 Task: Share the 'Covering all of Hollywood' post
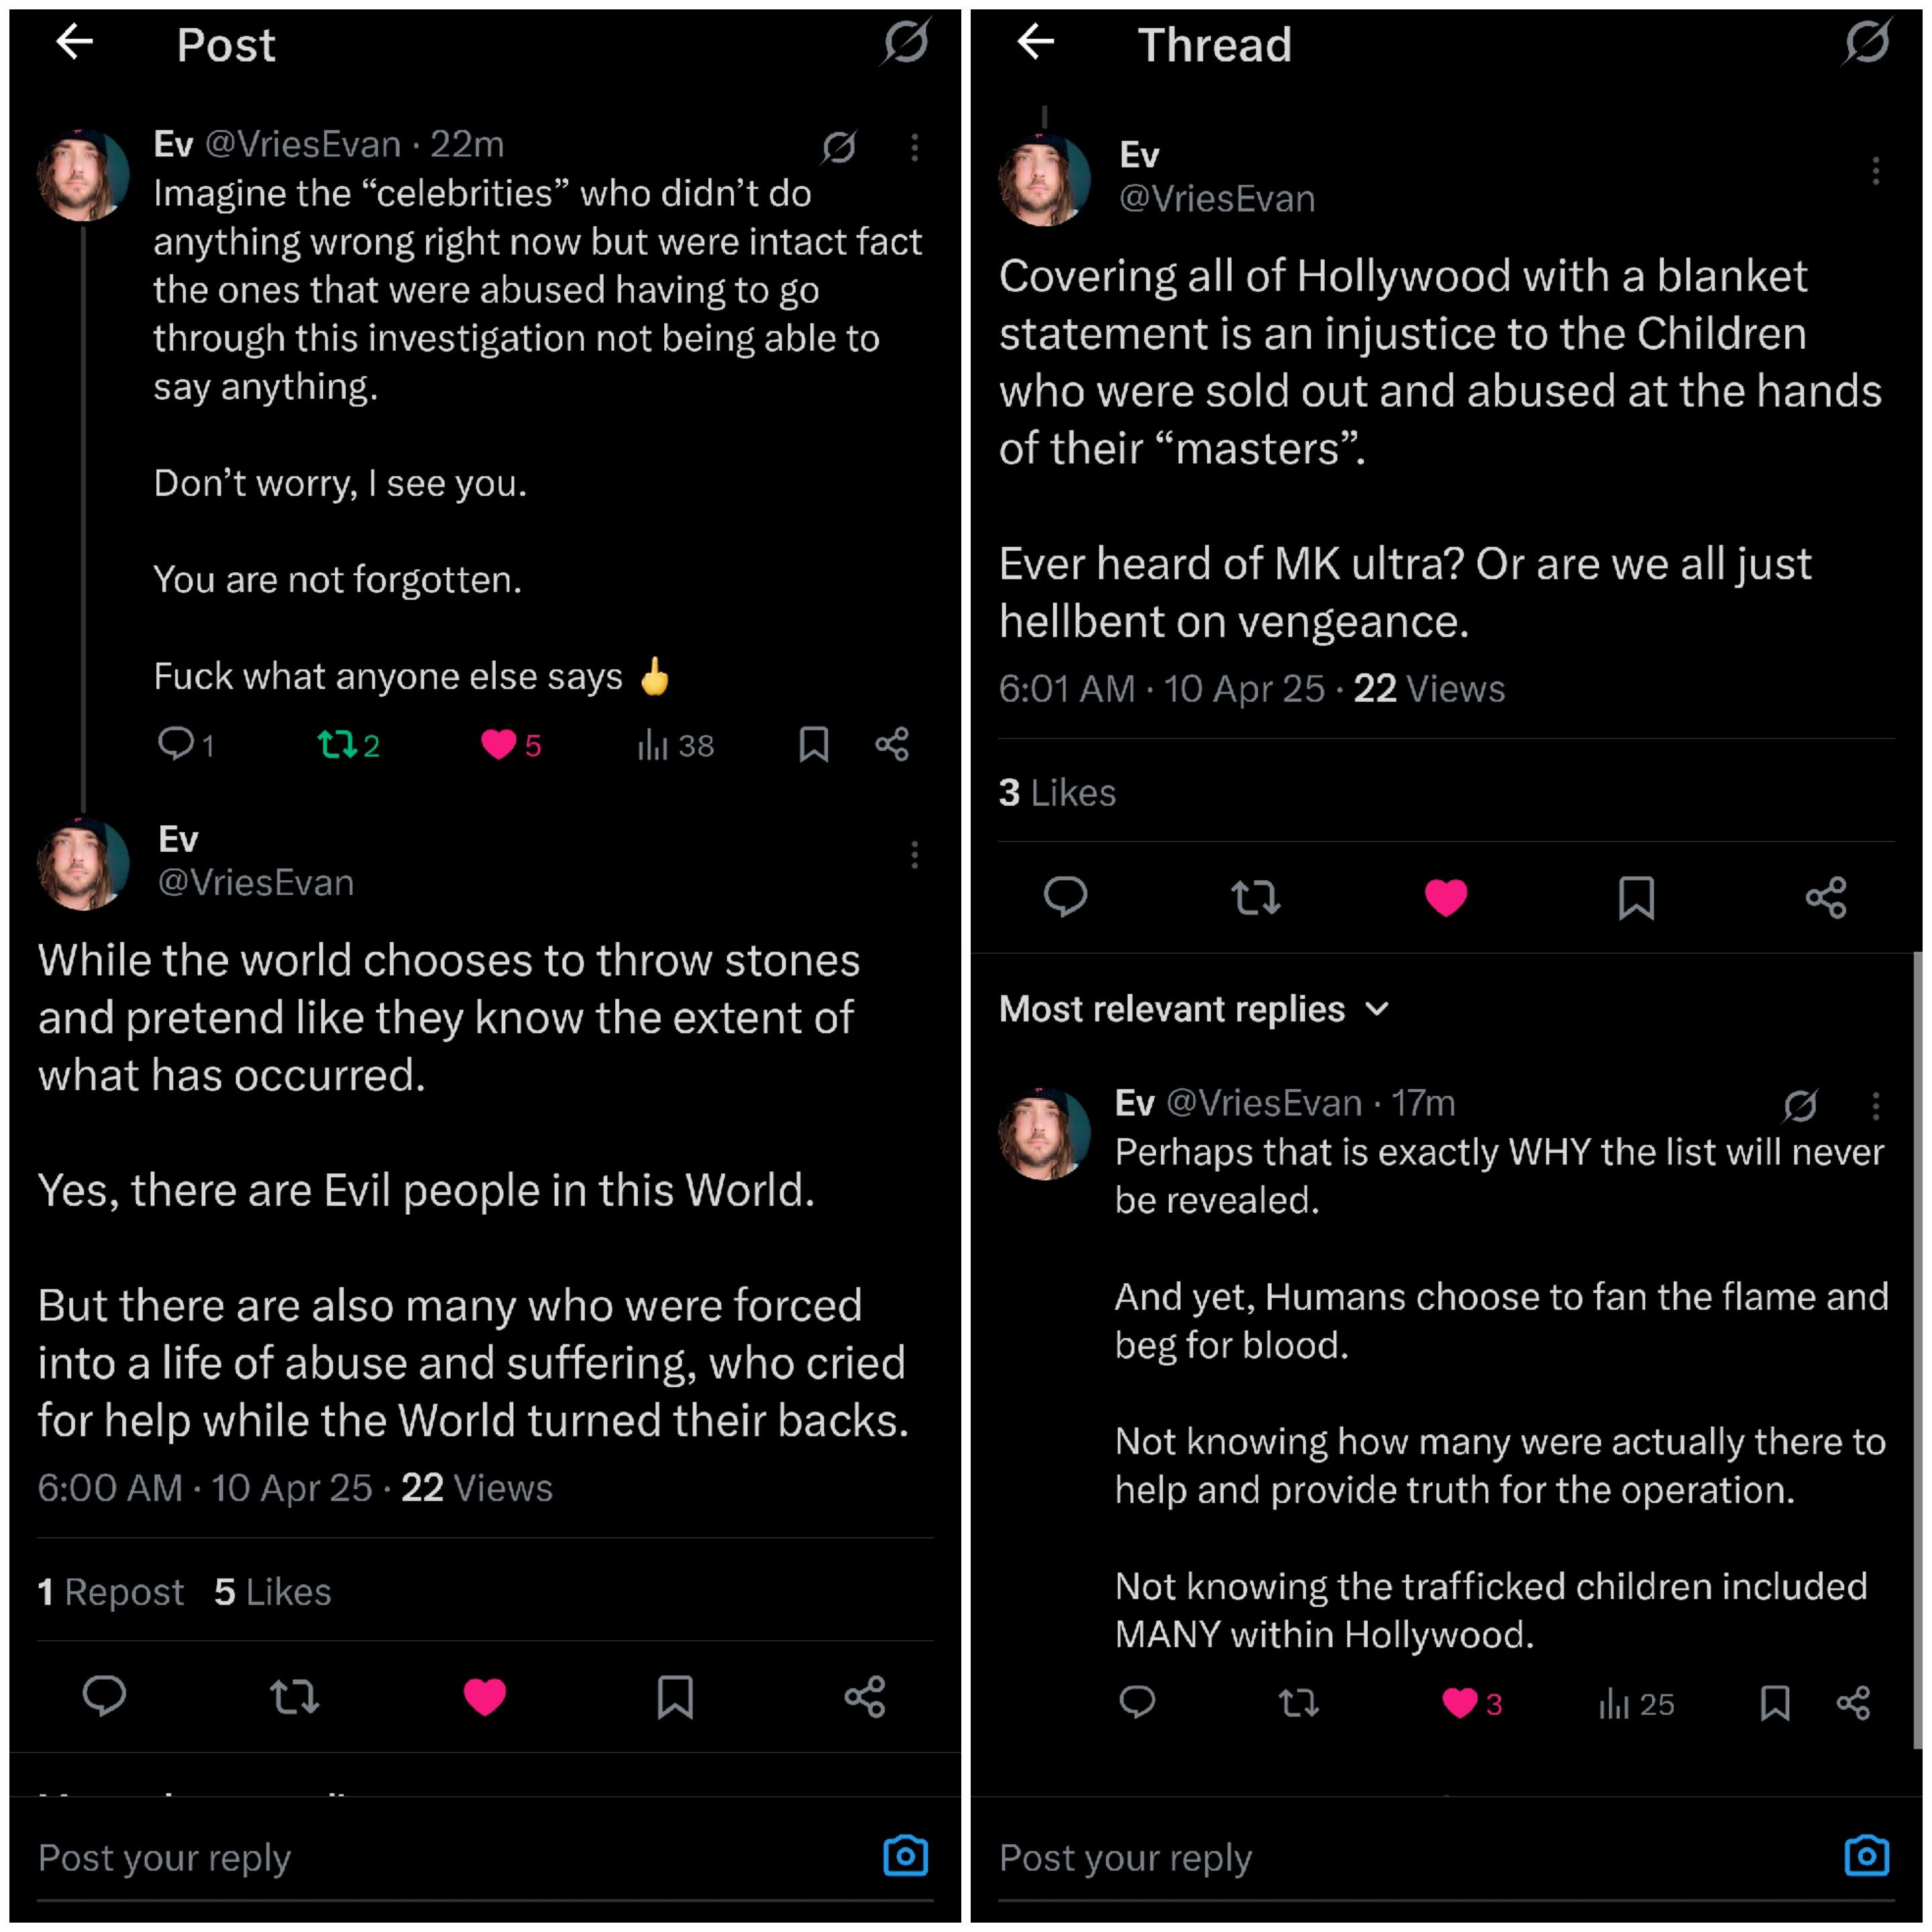pyautogui.click(x=1825, y=897)
